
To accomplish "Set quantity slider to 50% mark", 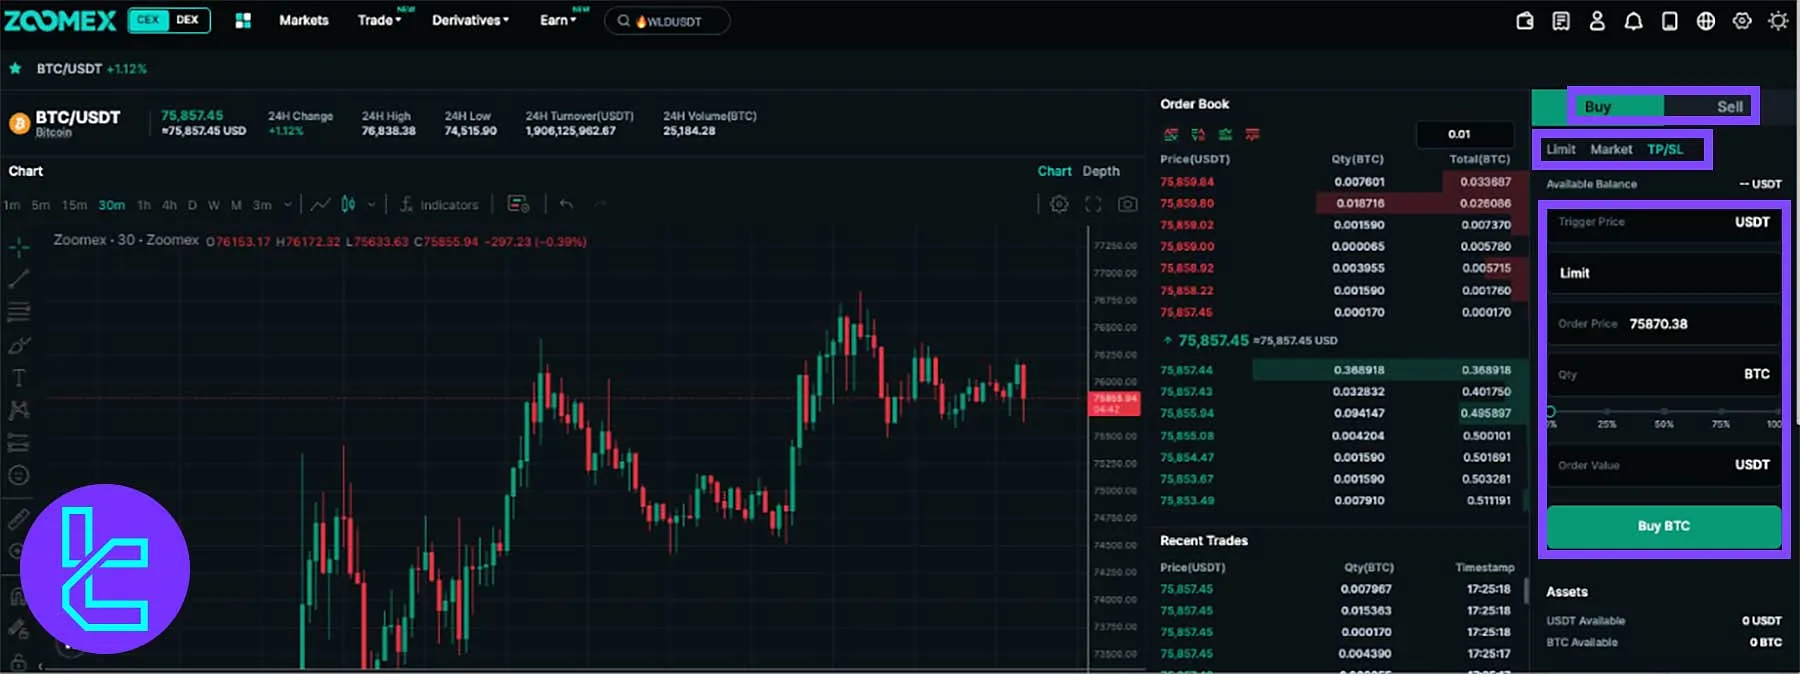I will (x=1664, y=411).
